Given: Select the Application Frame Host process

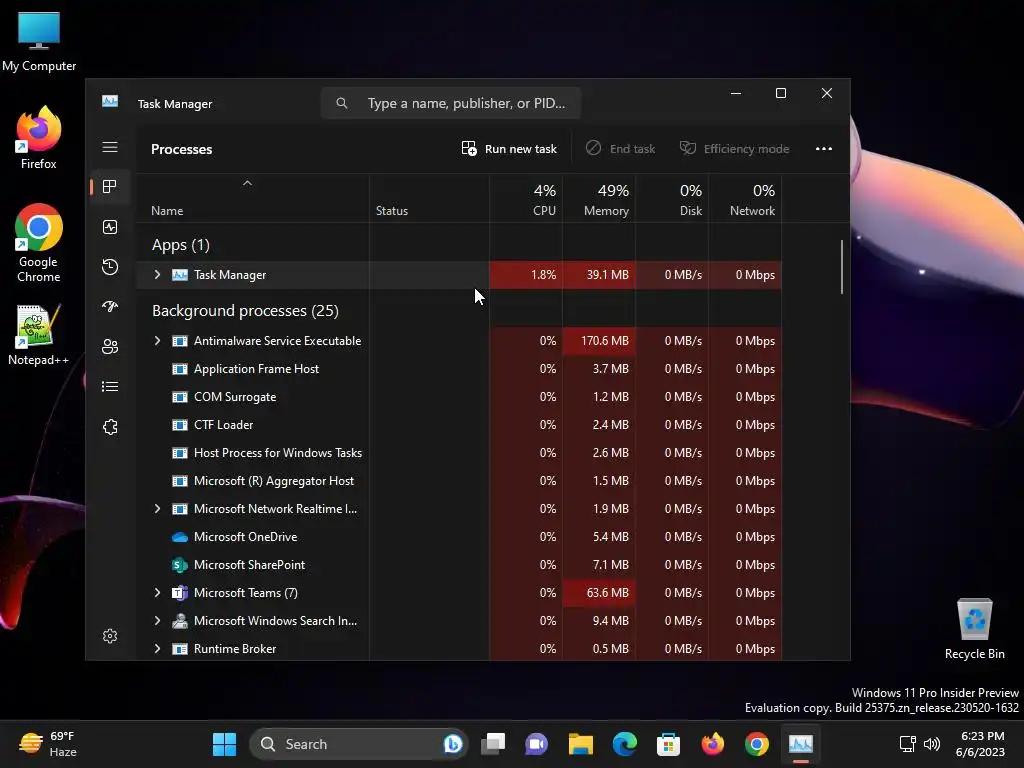Looking at the screenshot, I should (458, 369).
